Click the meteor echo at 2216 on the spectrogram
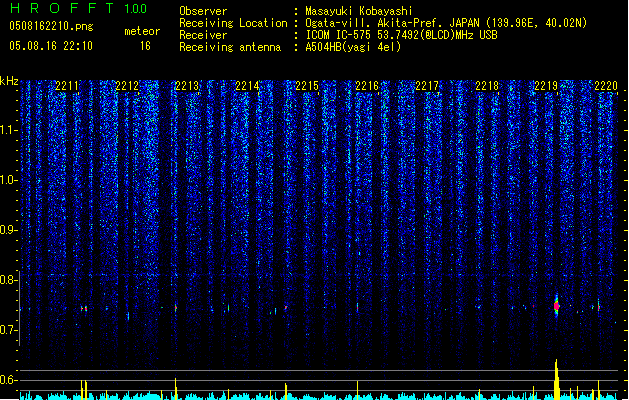The width and height of the screenshot is (629, 400). 357,307
